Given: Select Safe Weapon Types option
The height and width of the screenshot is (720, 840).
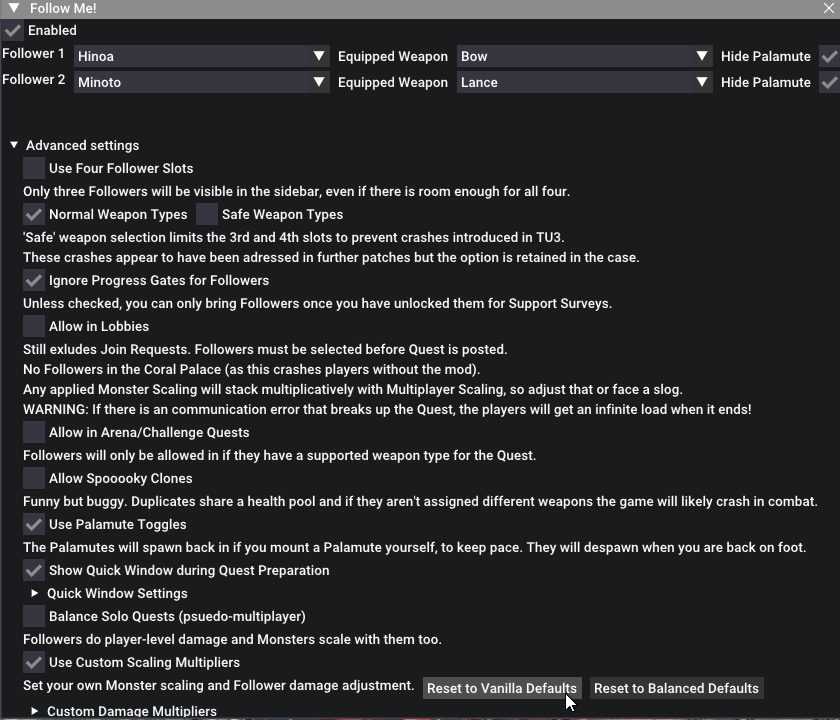Looking at the screenshot, I should [x=207, y=214].
